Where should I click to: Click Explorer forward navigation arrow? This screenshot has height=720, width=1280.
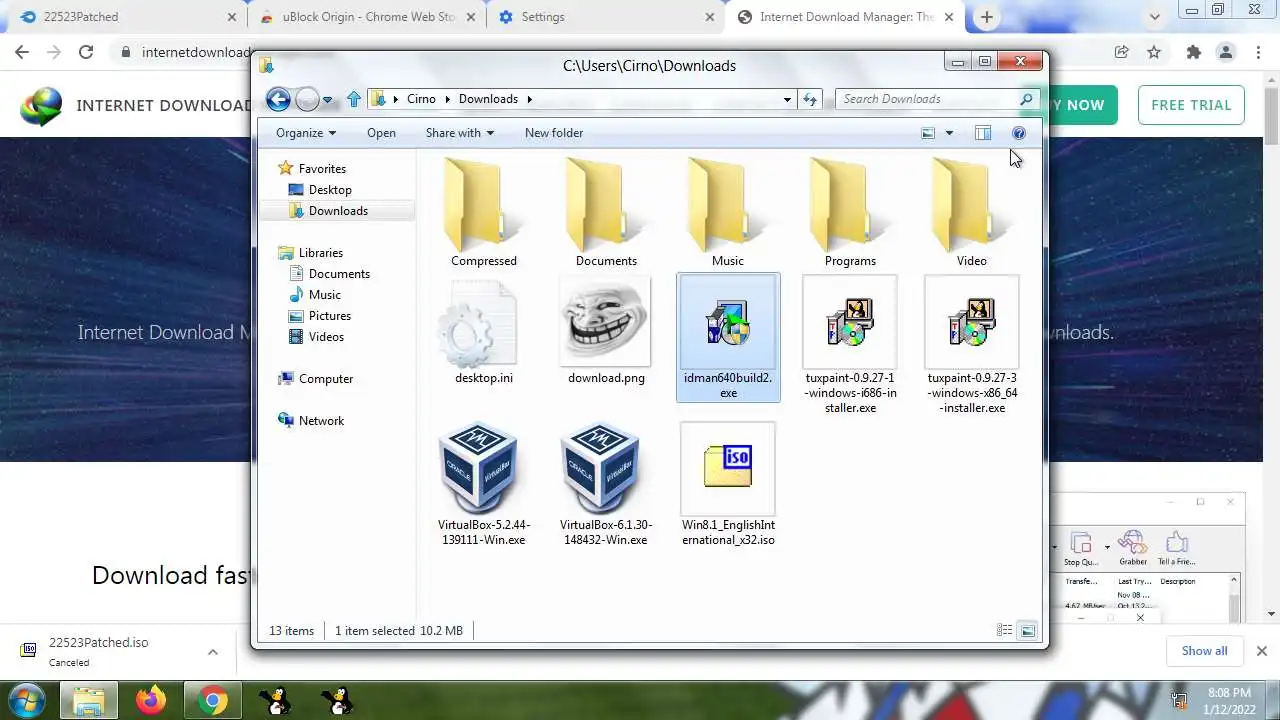click(307, 99)
